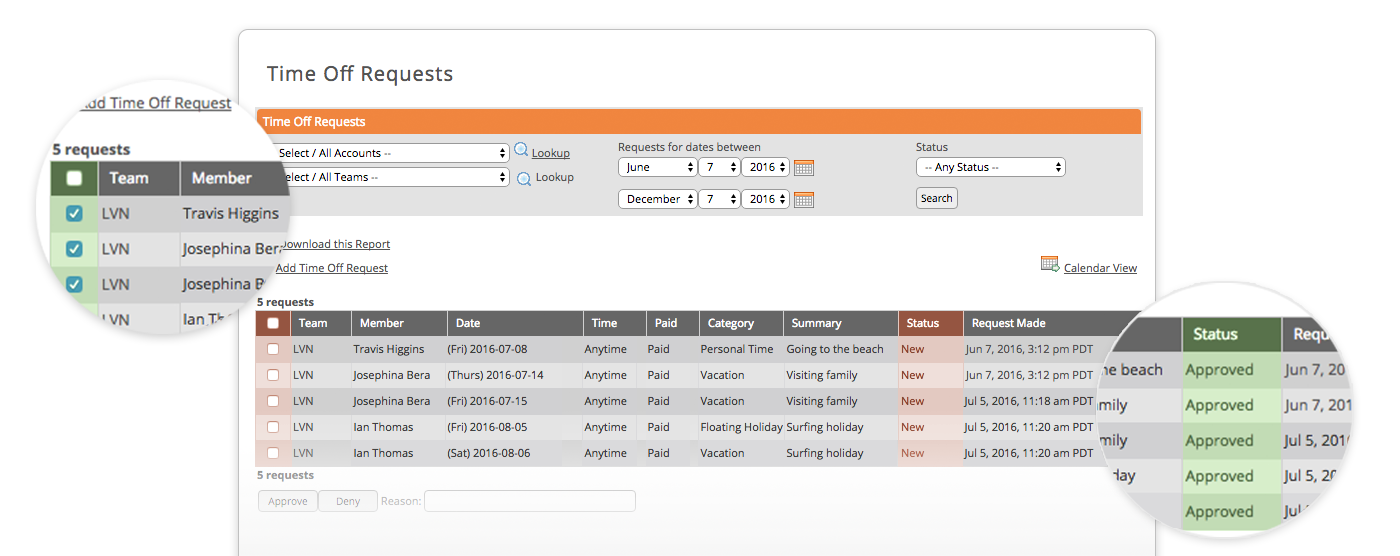
Task: Click the Team column header
Action: (320, 323)
